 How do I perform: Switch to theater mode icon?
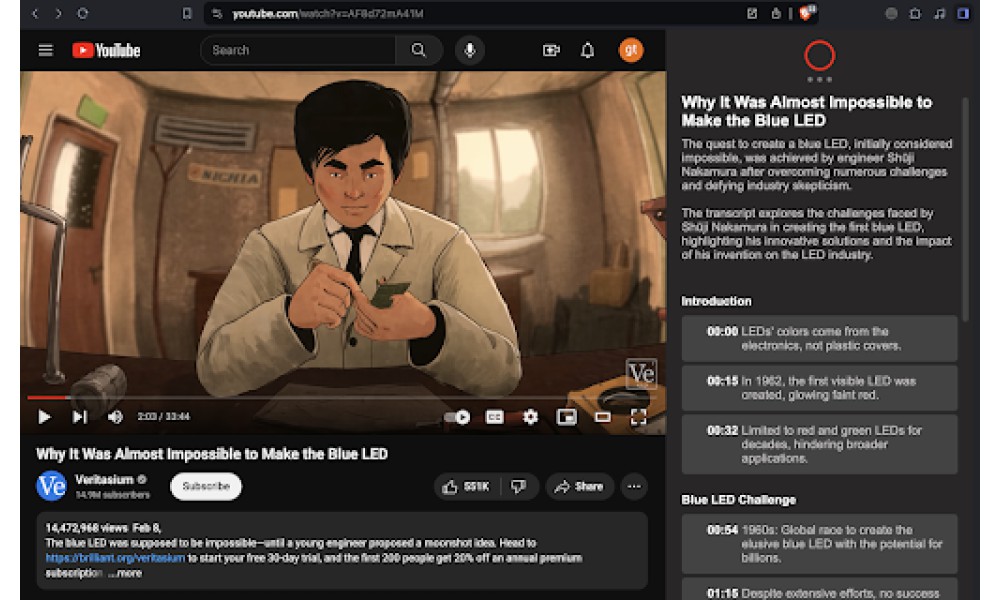(x=603, y=417)
